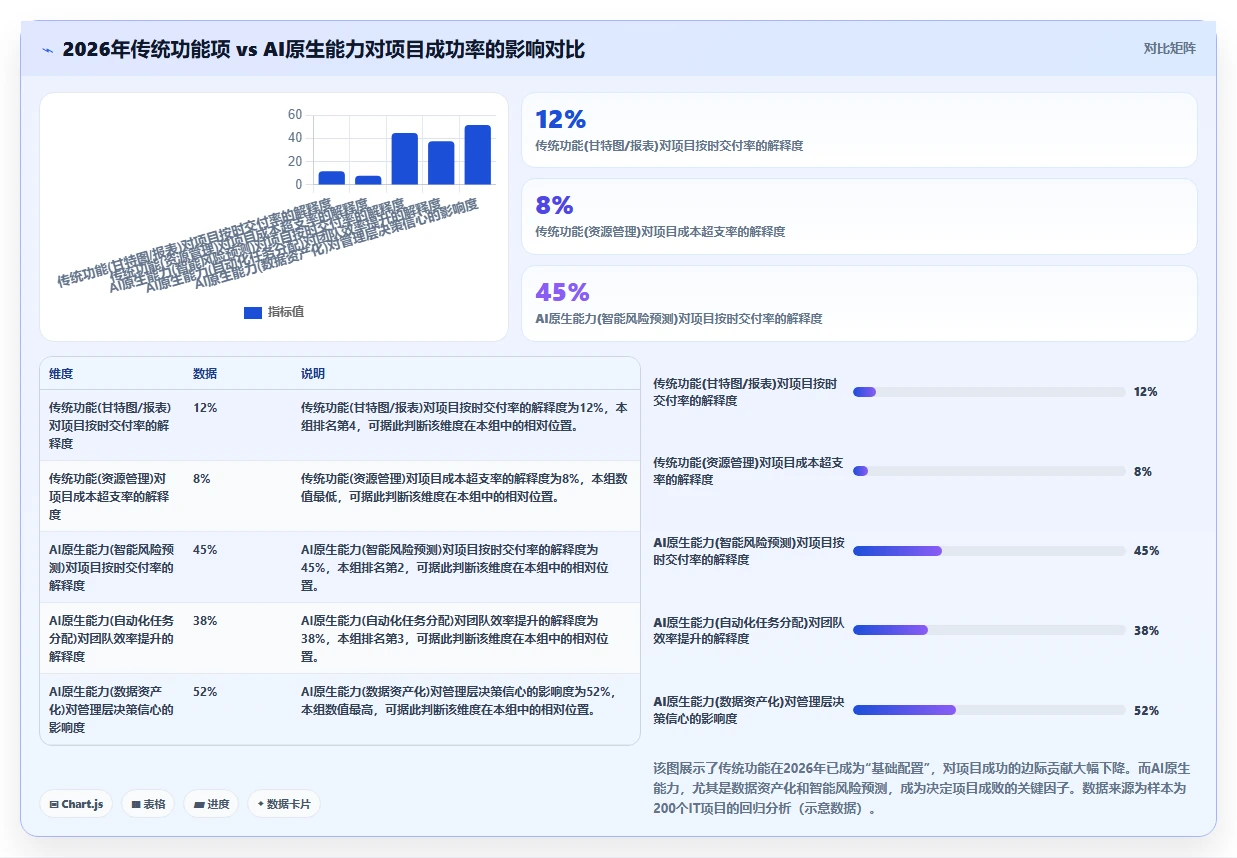Open the 12% stat card
Image resolution: width=1237 pixels, height=858 pixels.
859,130
